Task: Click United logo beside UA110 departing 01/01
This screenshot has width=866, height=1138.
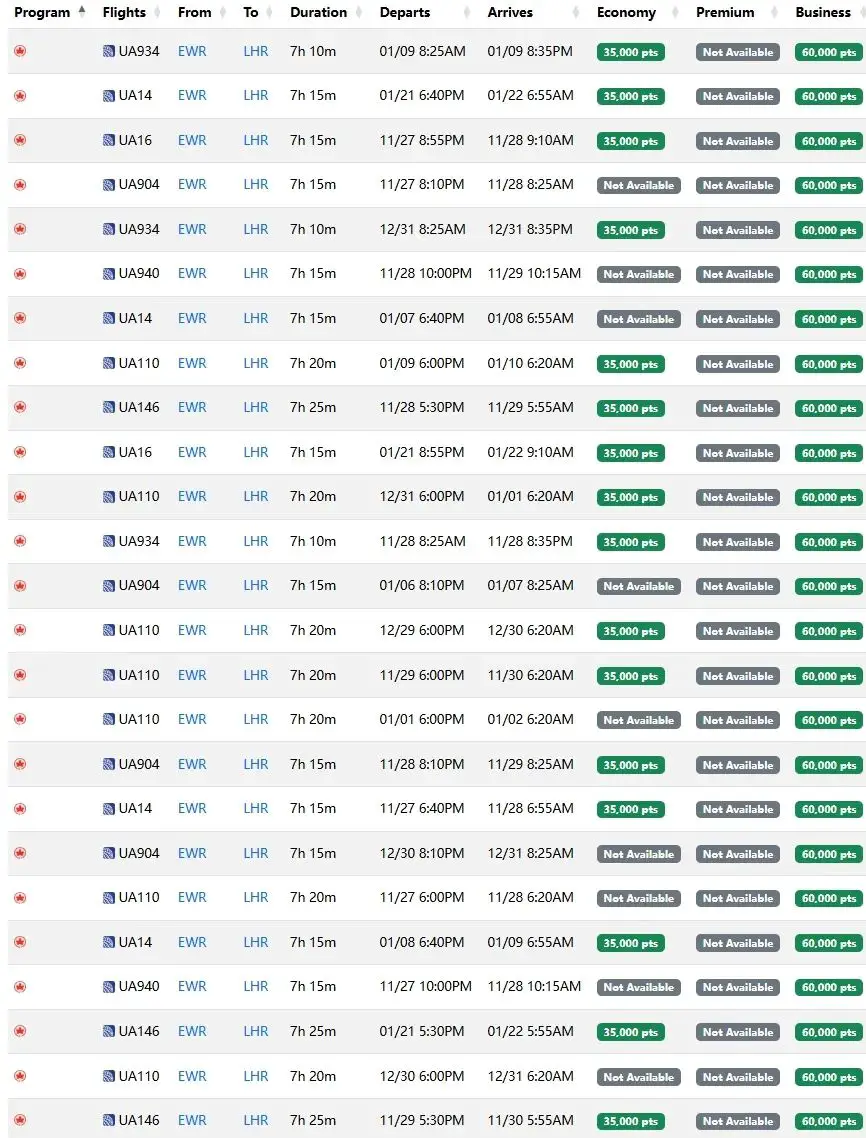Action: point(109,719)
